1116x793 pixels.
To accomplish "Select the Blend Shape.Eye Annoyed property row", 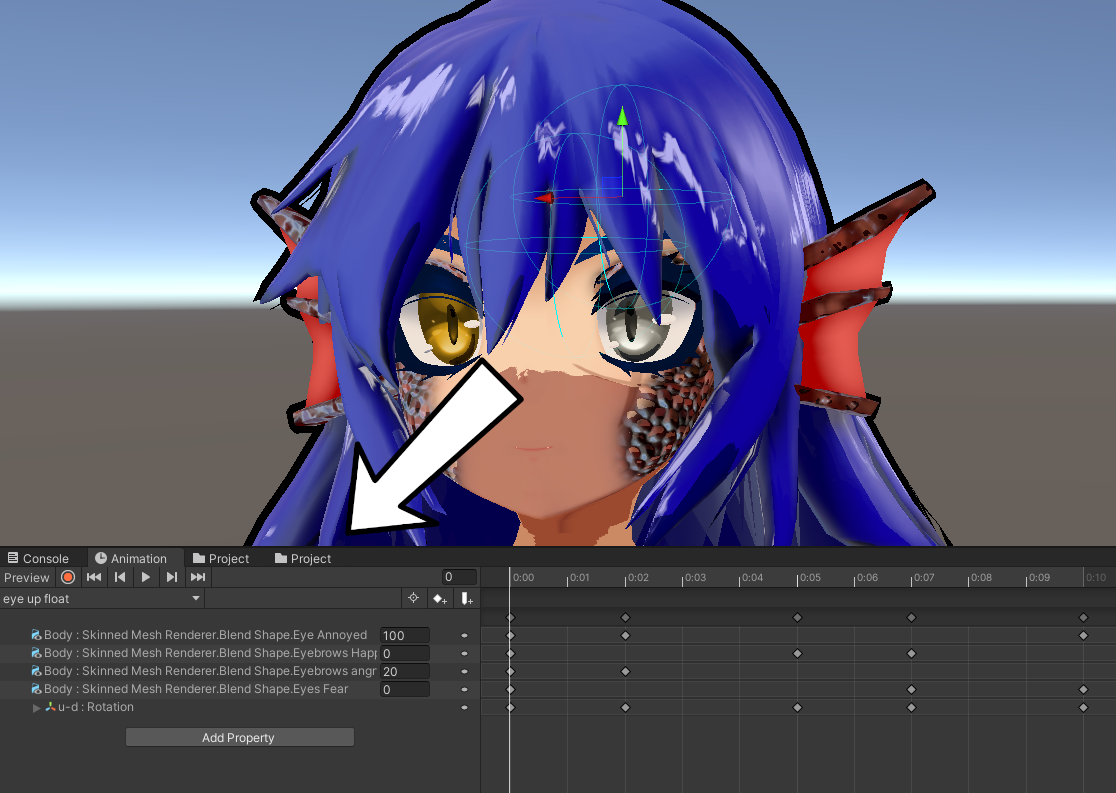I will (x=200, y=634).
